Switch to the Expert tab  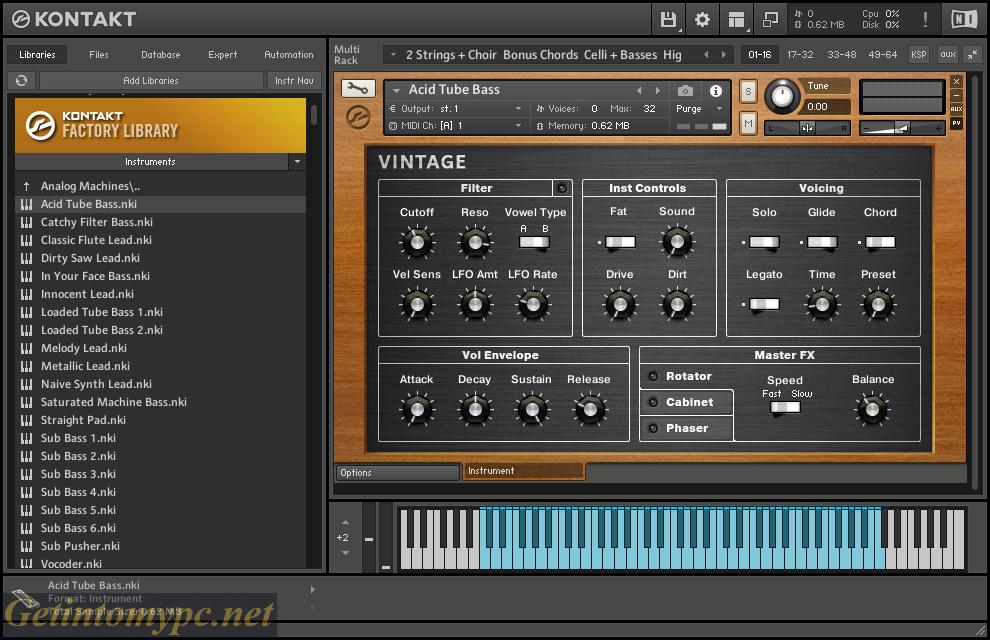click(223, 55)
